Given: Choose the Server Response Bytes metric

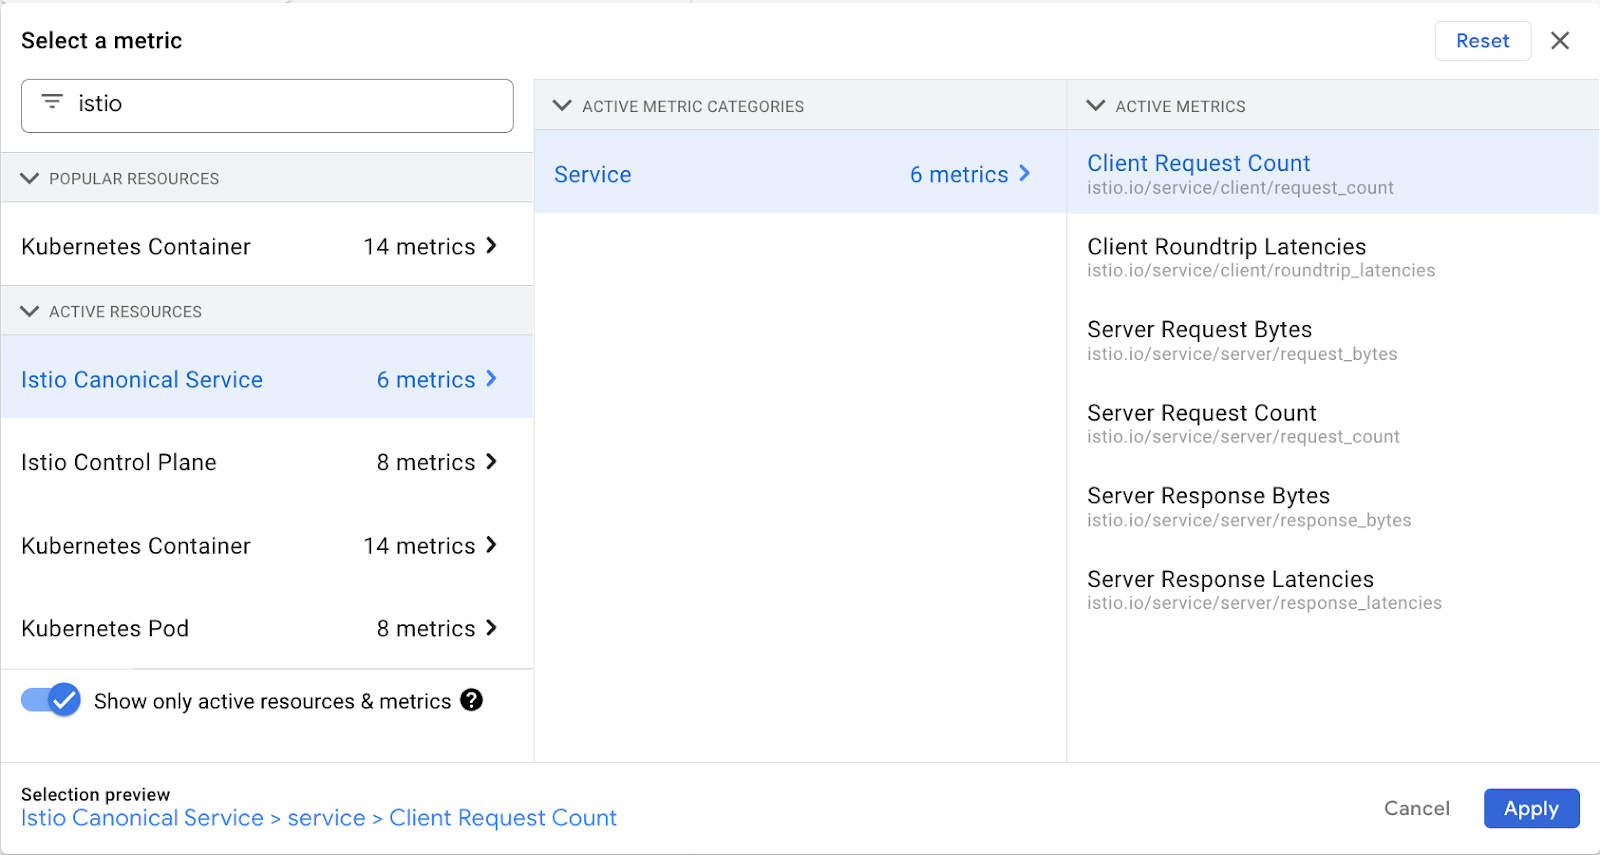Looking at the screenshot, I should click(x=1333, y=506).
